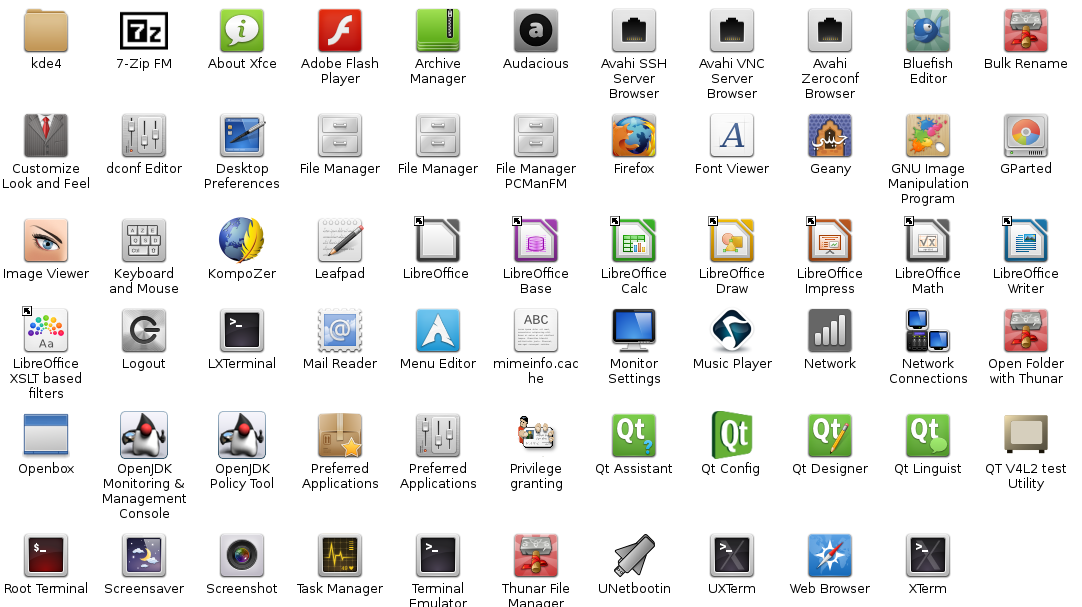Launch Archive Manager

pos(437,31)
